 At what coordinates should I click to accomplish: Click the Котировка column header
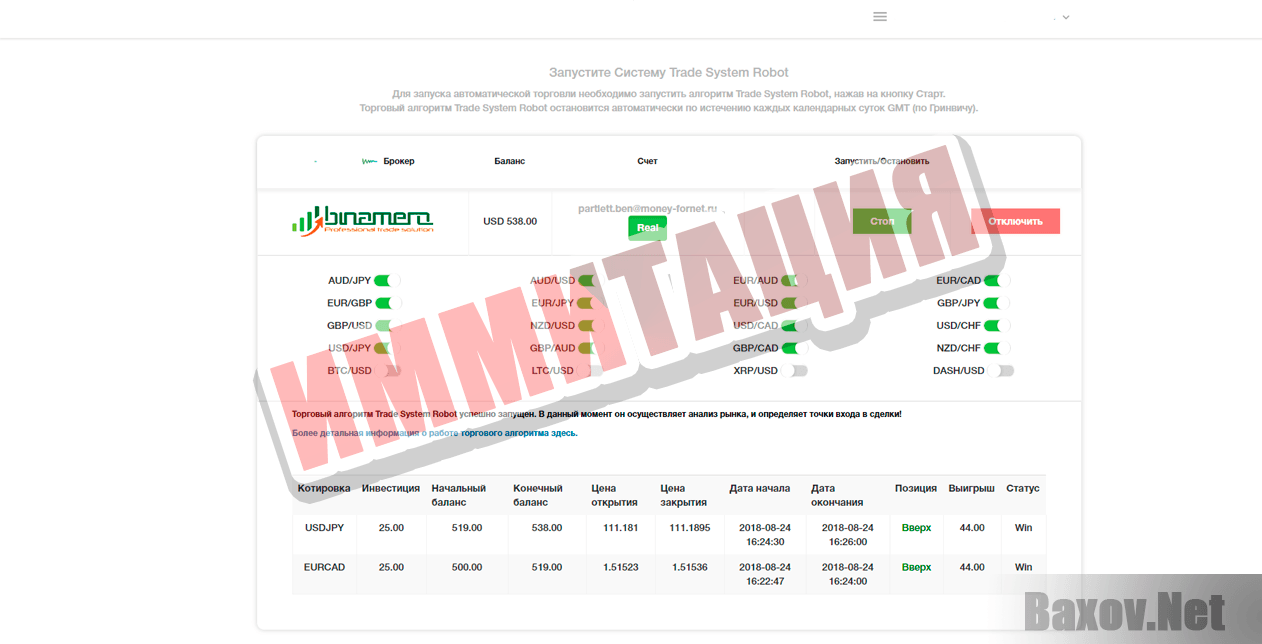coord(324,488)
